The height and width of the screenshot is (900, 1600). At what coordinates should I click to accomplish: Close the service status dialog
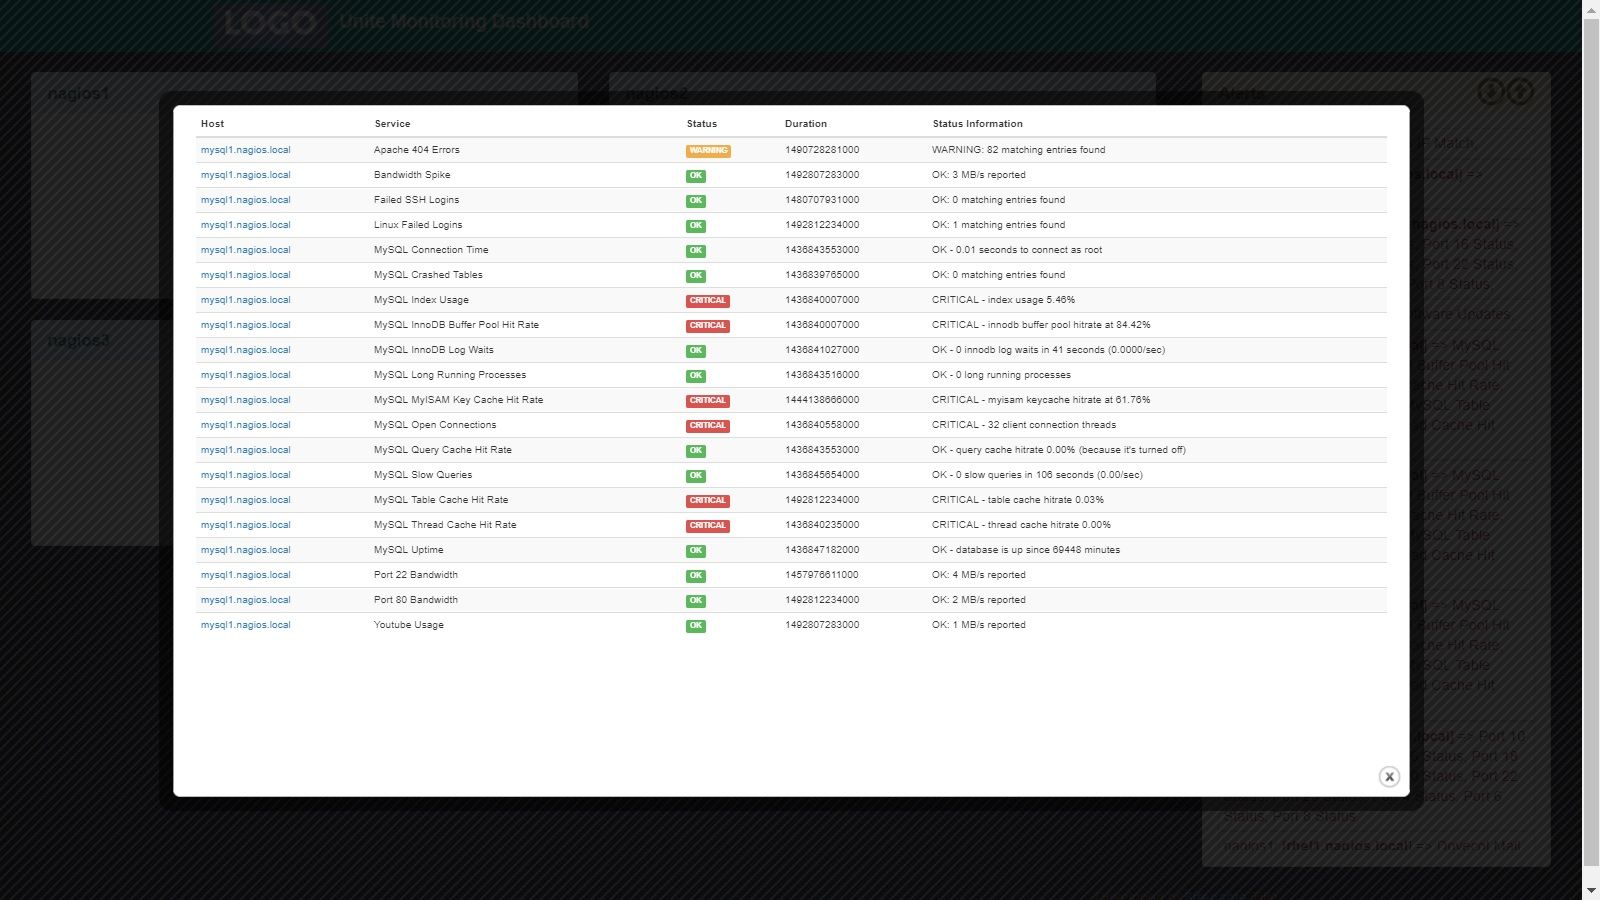pyautogui.click(x=1389, y=776)
